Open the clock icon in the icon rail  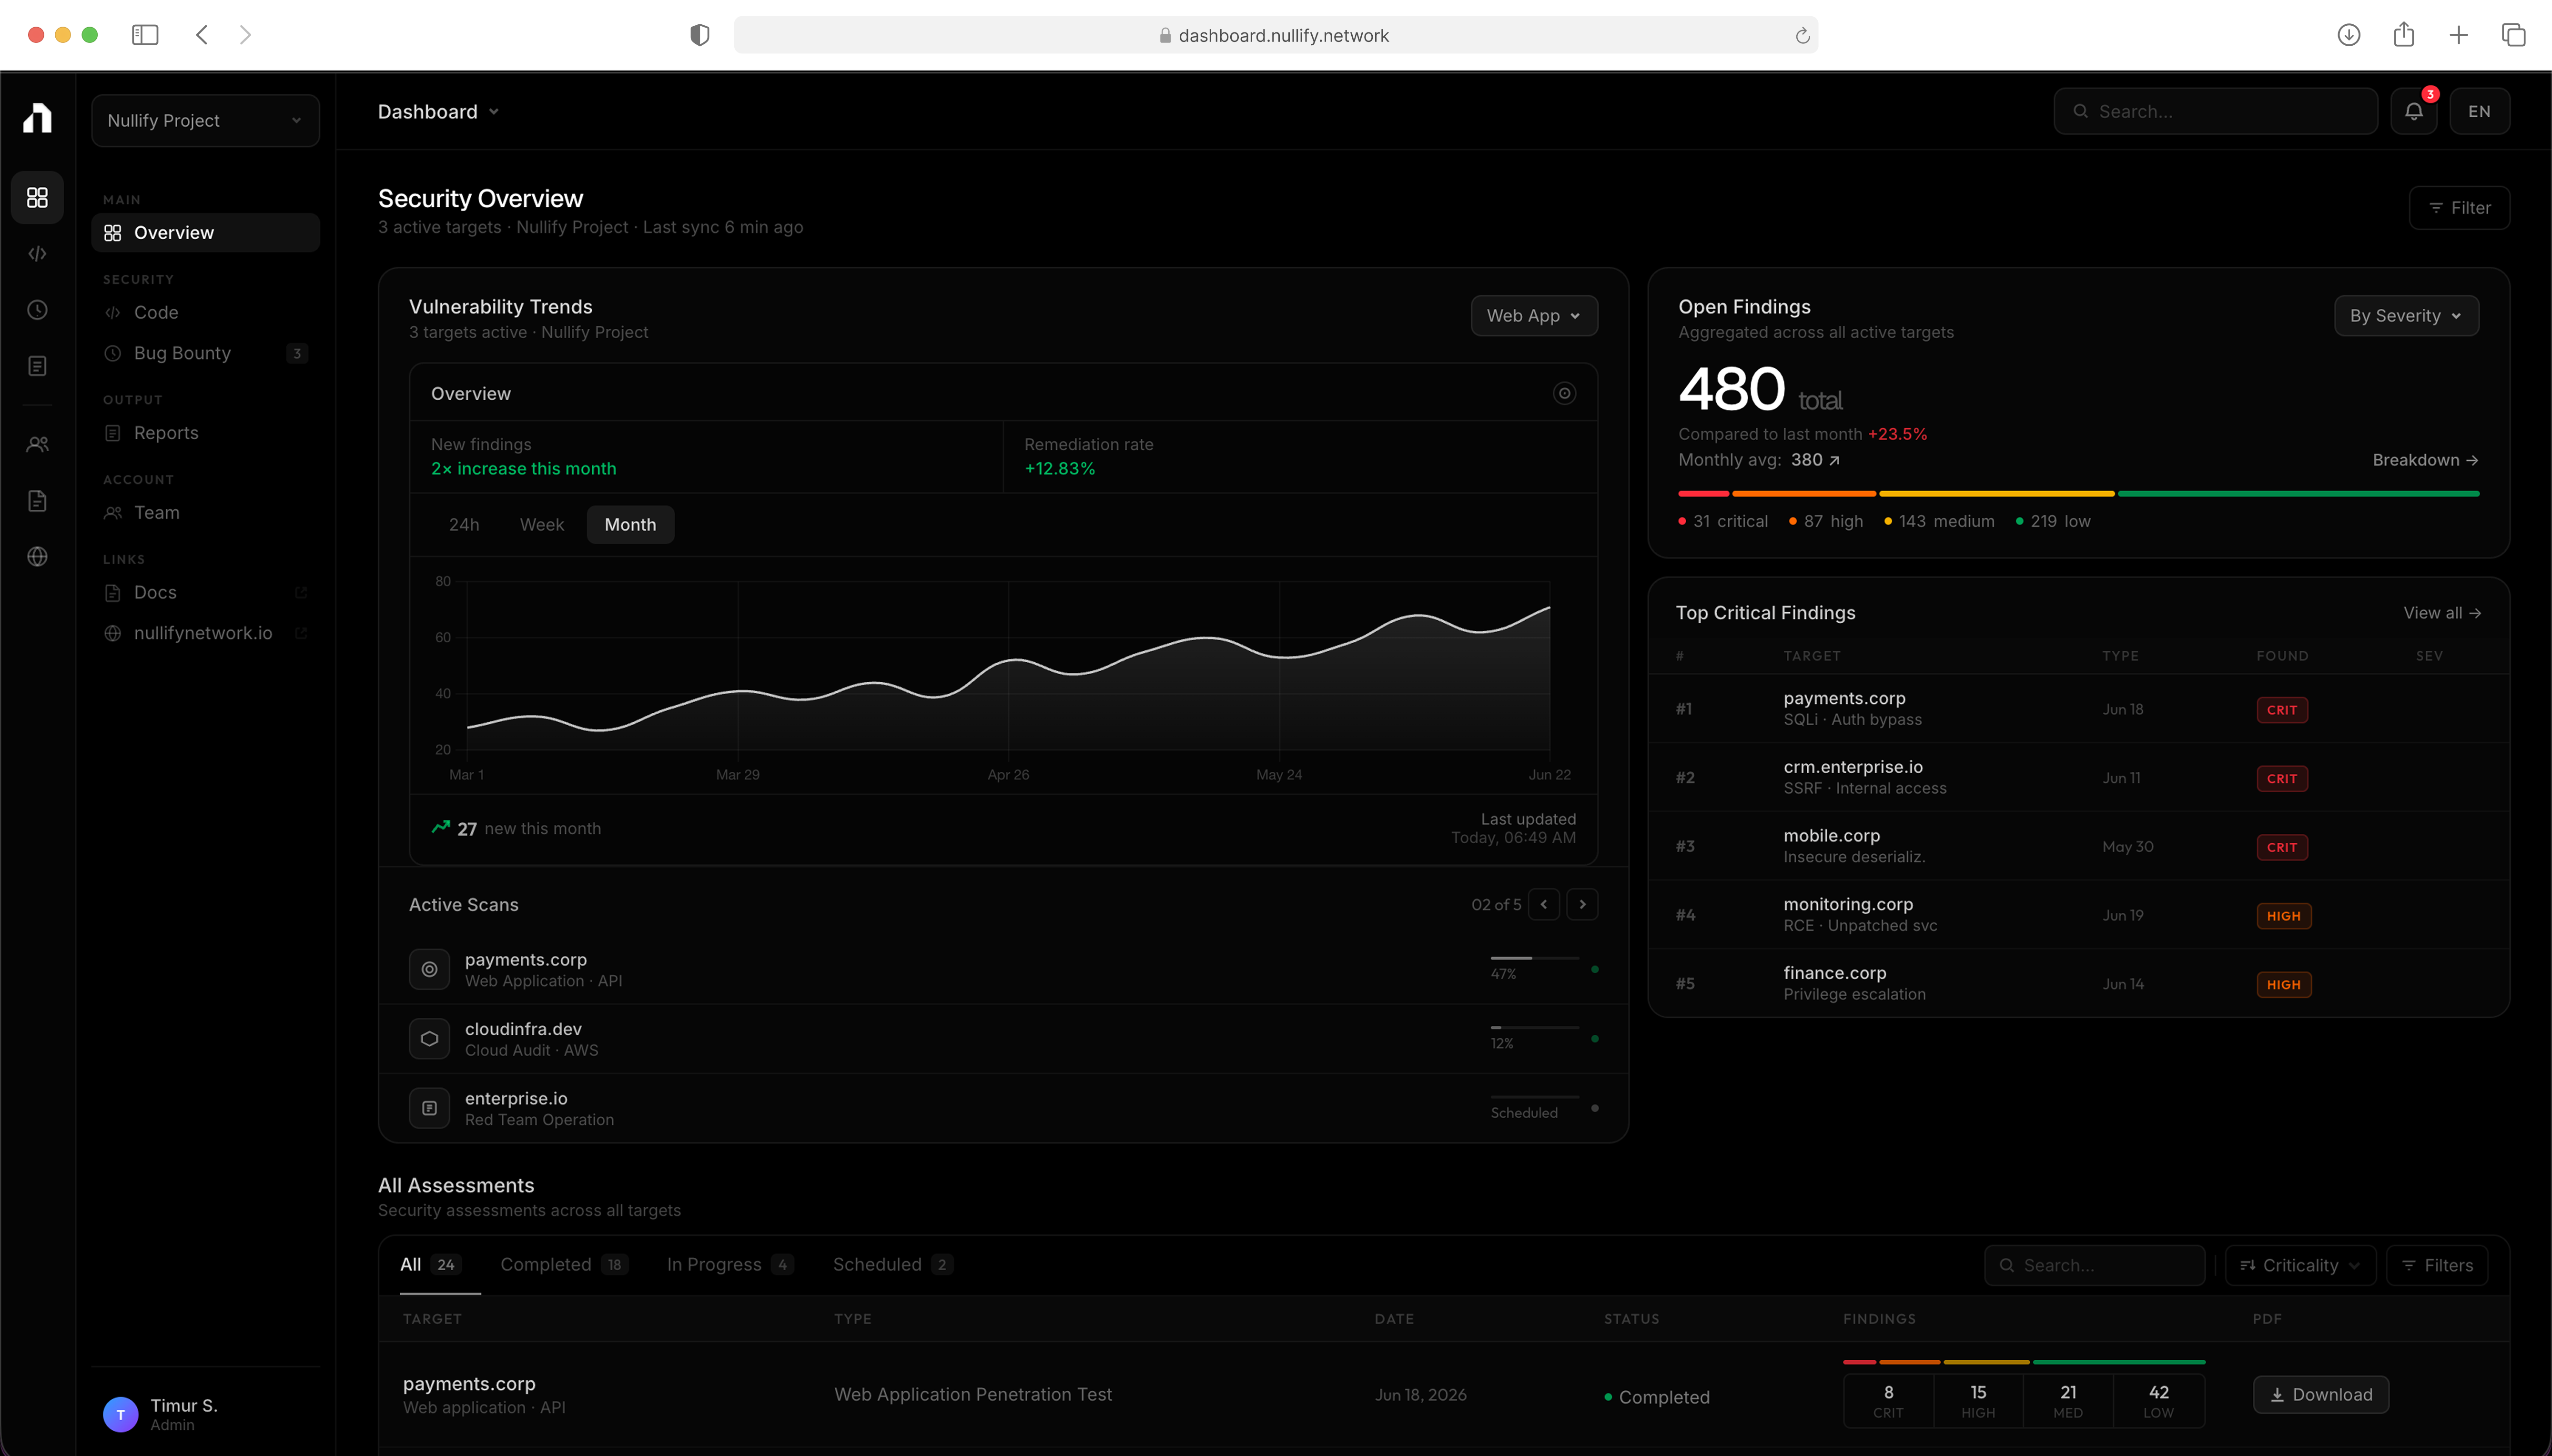(37, 310)
